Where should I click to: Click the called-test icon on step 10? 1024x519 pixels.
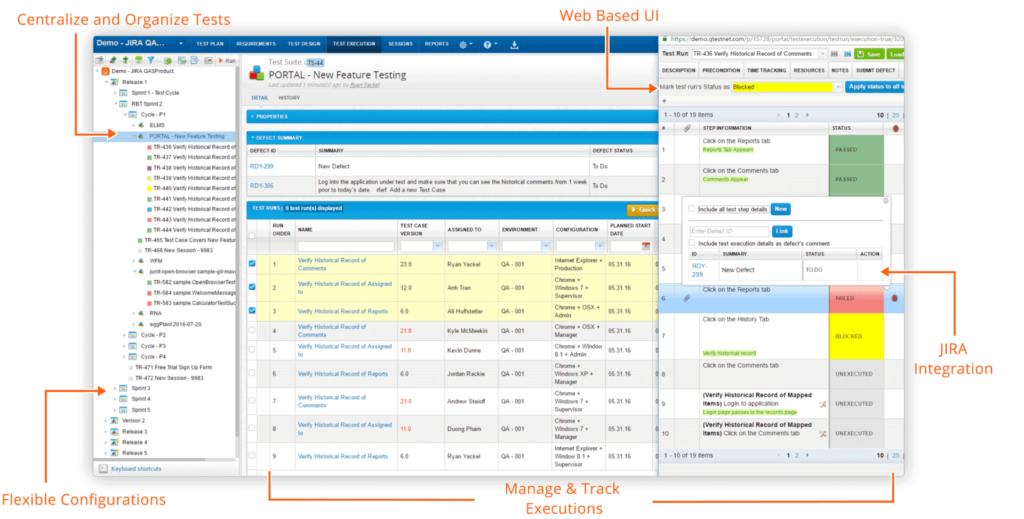[822, 433]
